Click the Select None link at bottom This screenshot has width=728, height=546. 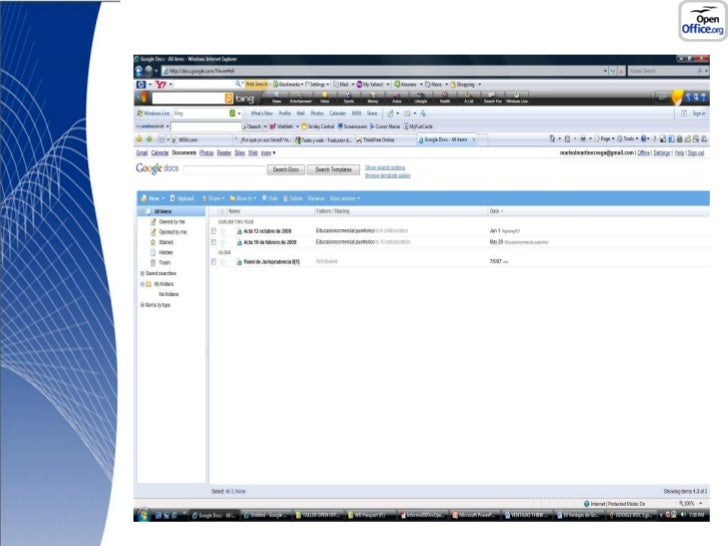click(x=240, y=491)
